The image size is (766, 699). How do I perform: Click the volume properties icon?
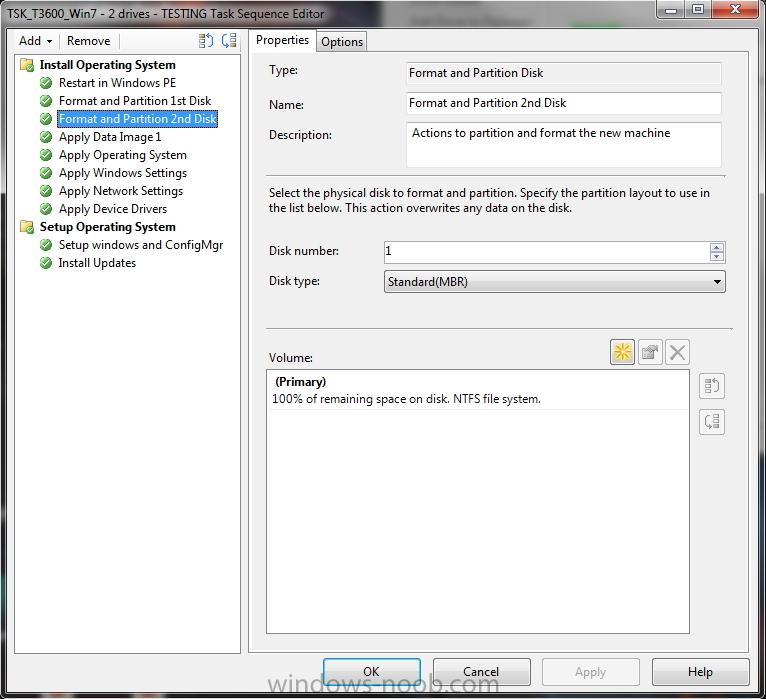pos(650,352)
